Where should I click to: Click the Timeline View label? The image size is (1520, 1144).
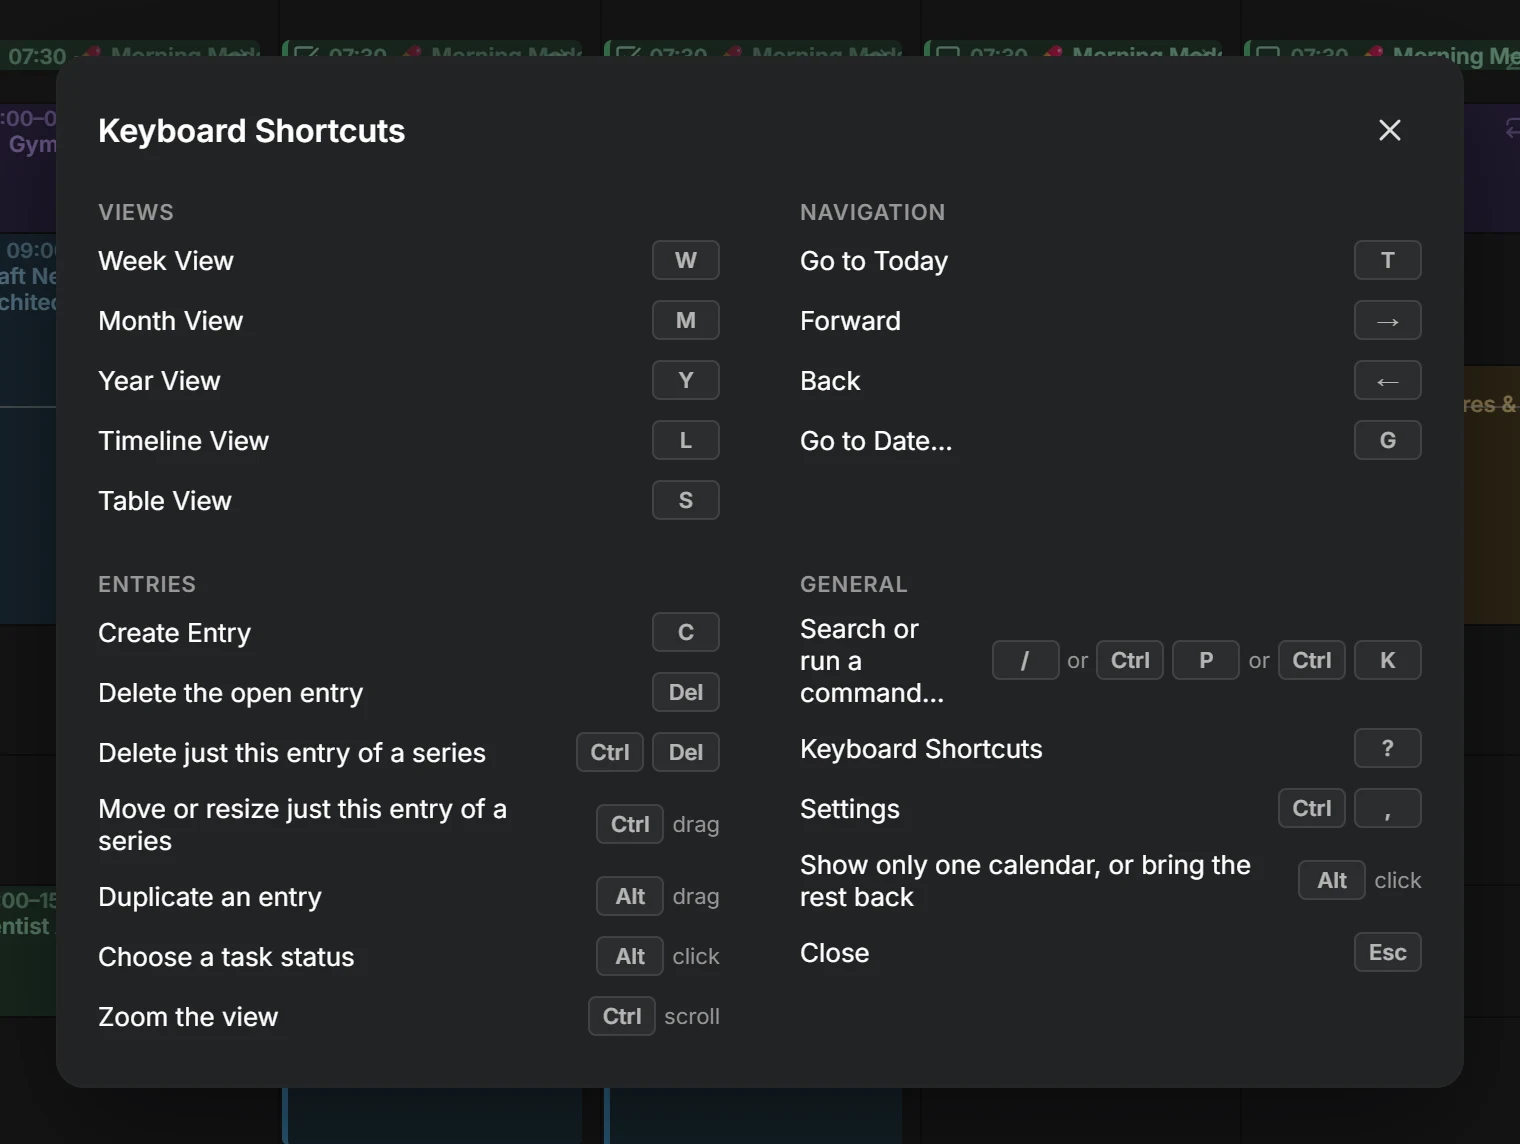coord(184,441)
